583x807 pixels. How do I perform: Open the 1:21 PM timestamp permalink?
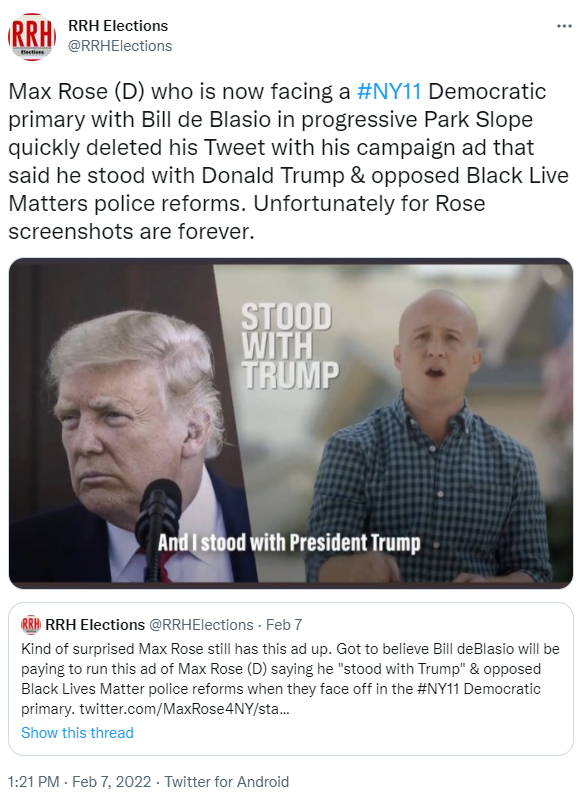(33, 782)
